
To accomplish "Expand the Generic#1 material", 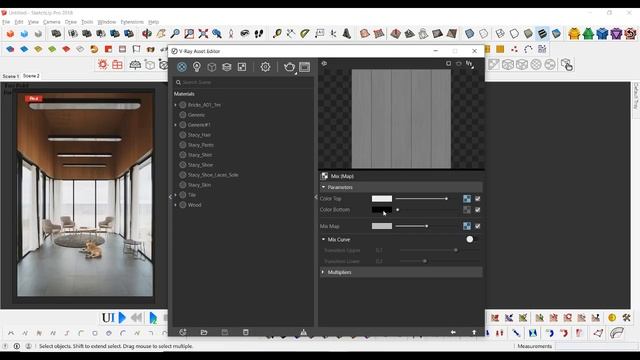I will click(176, 125).
